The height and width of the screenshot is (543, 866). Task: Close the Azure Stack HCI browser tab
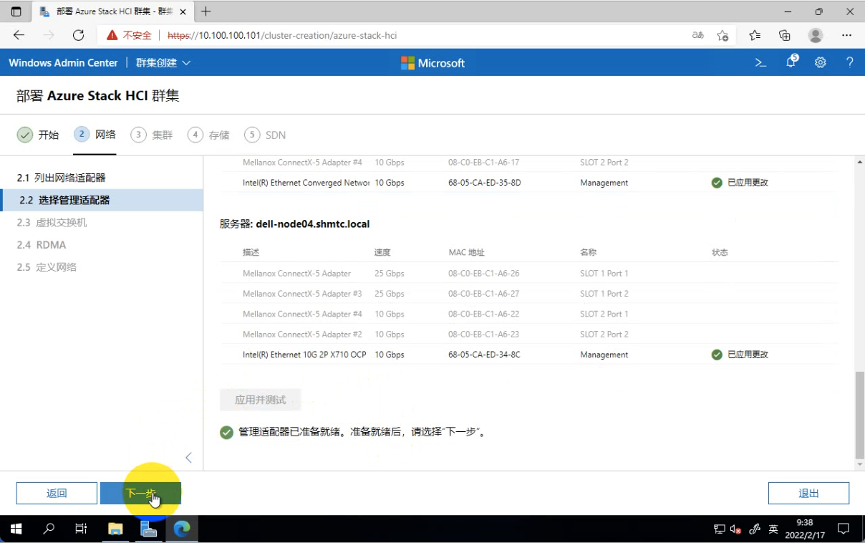tap(183, 12)
